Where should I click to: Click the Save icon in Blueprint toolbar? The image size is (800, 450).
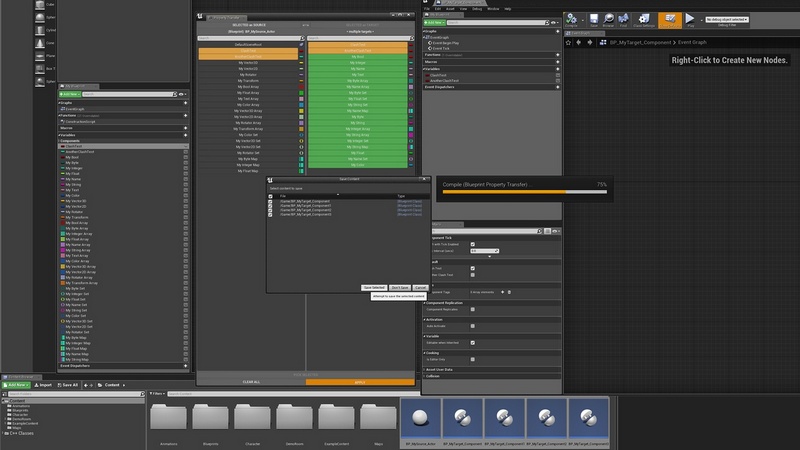595,19
